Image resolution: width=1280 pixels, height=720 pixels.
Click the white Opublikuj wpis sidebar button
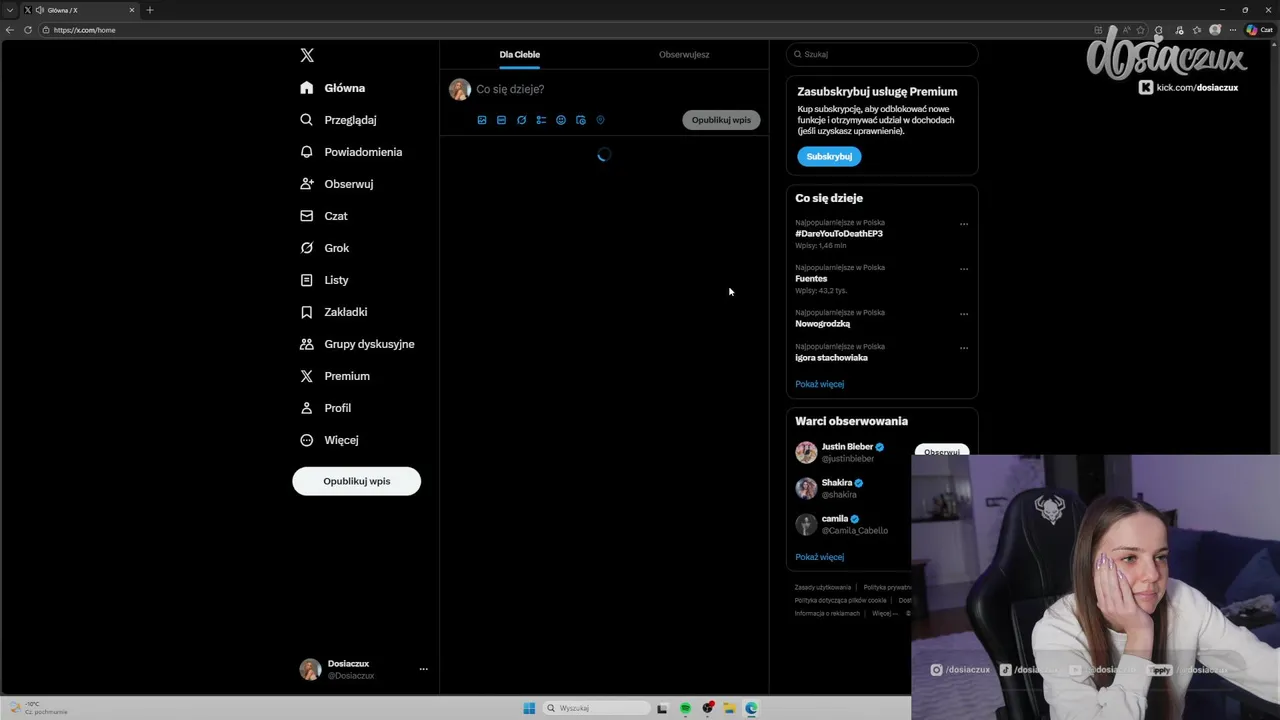(356, 481)
